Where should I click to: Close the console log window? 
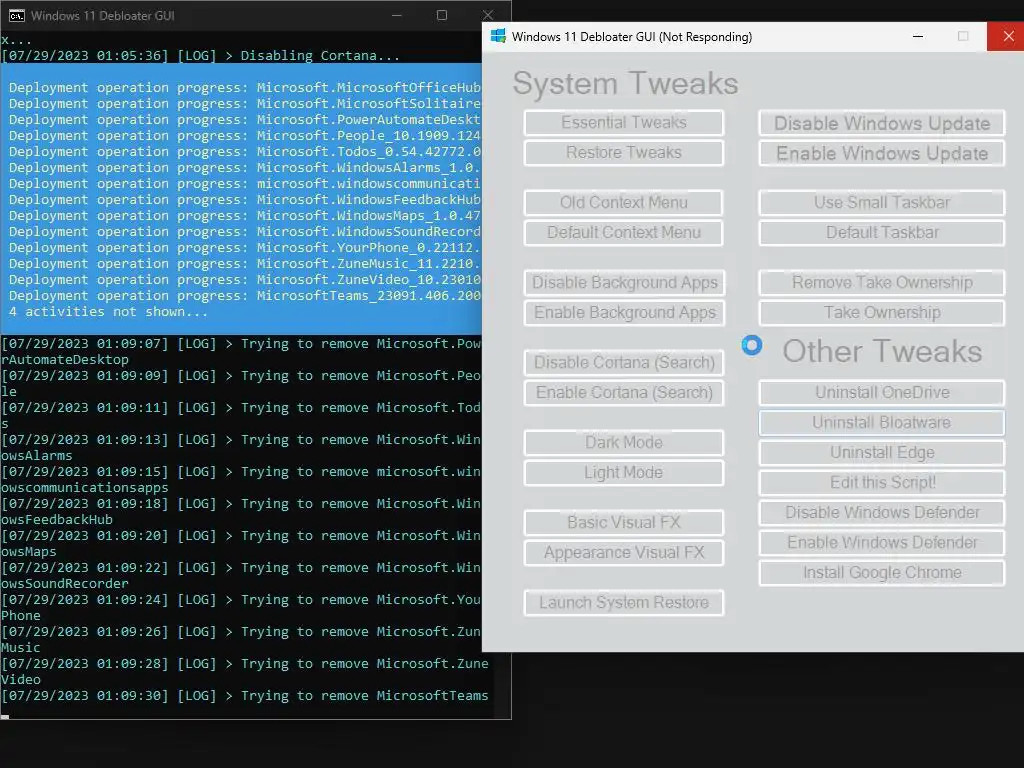(488, 15)
